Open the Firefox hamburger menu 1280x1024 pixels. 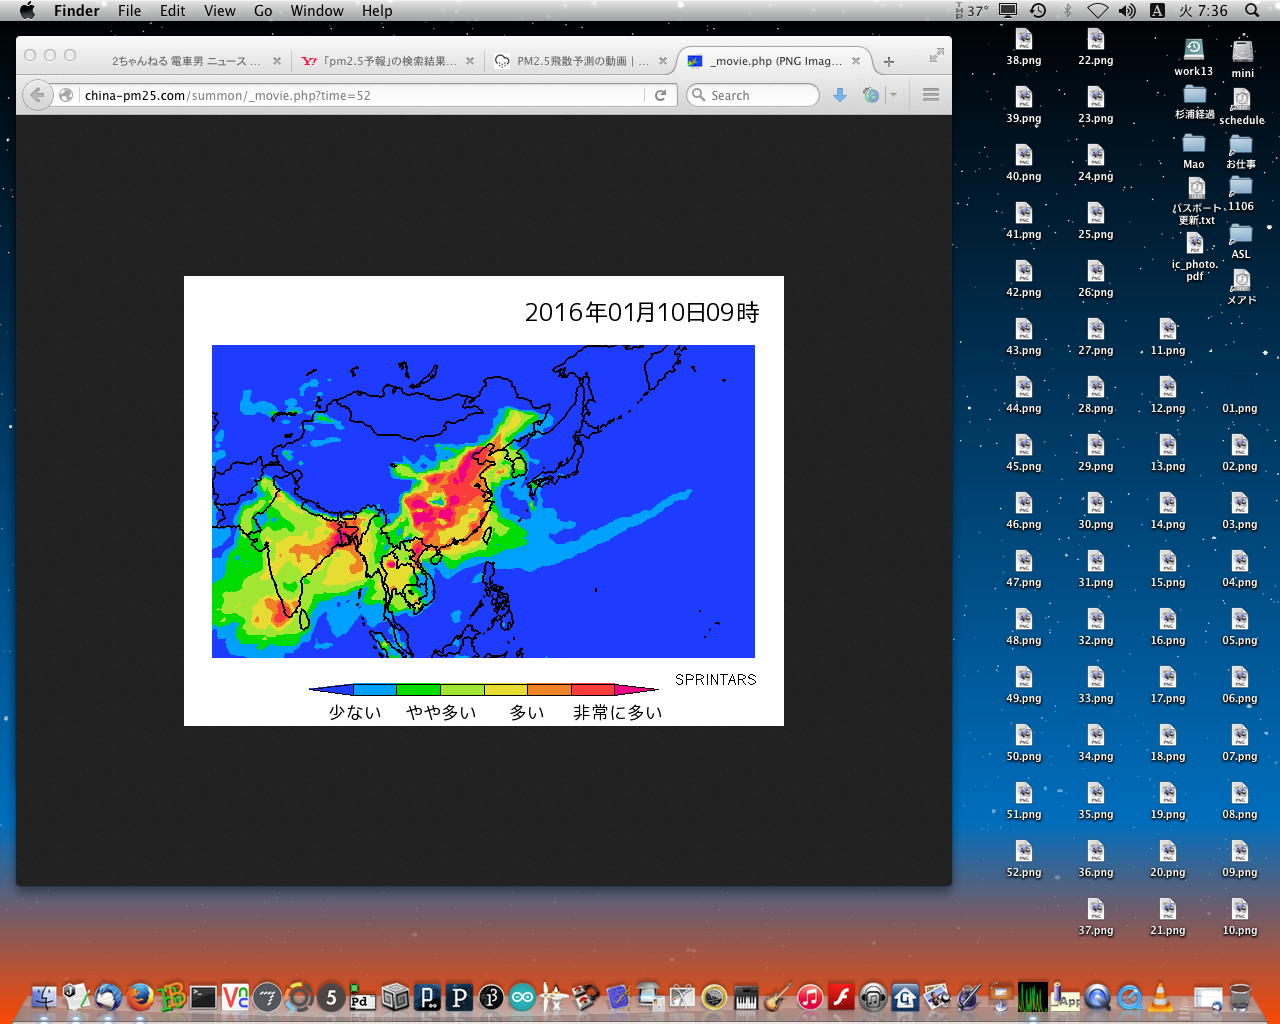click(931, 95)
